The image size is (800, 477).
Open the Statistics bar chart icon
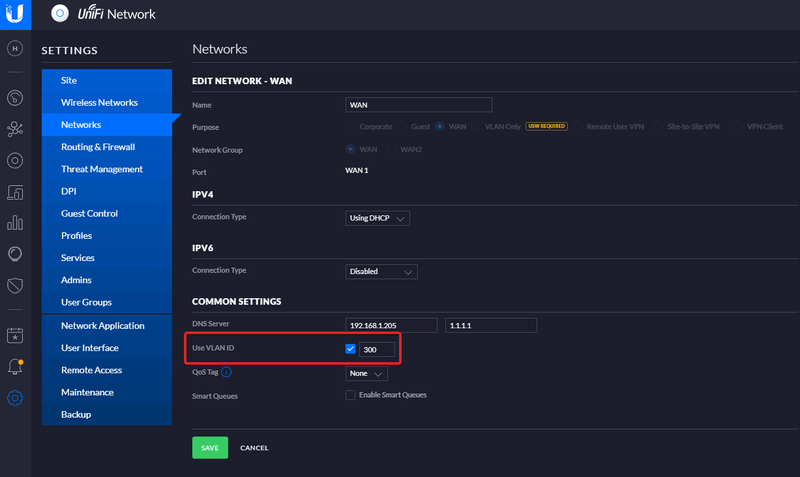pos(15,223)
